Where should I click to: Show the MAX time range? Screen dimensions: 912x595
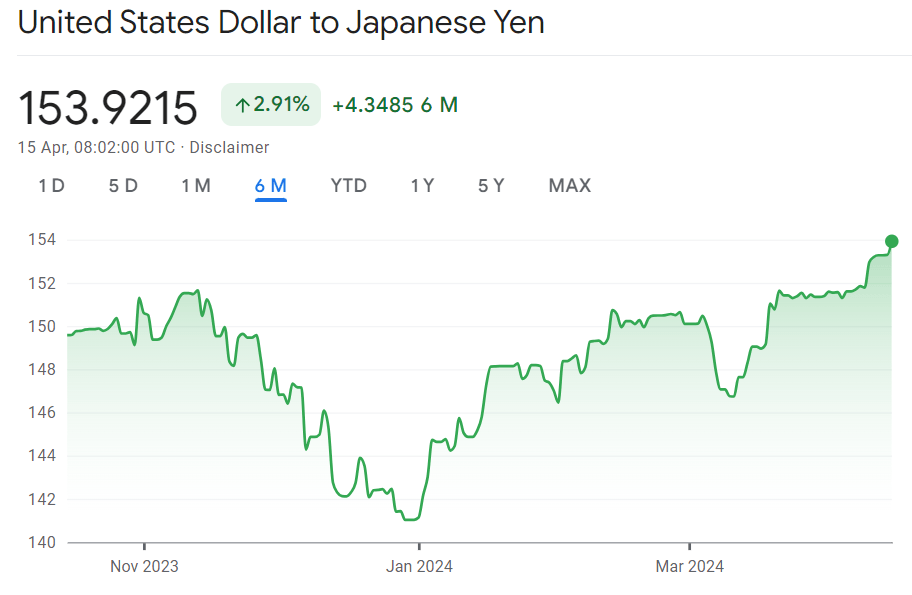(570, 186)
